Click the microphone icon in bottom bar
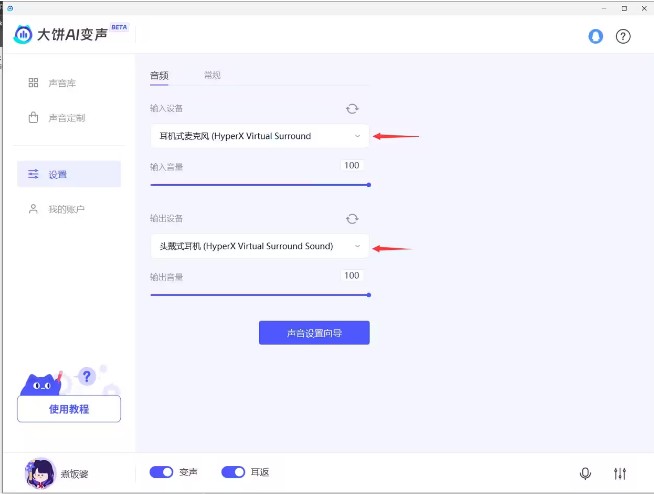Image resolution: width=654 pixels, height=494 pixels. point(585,473)
